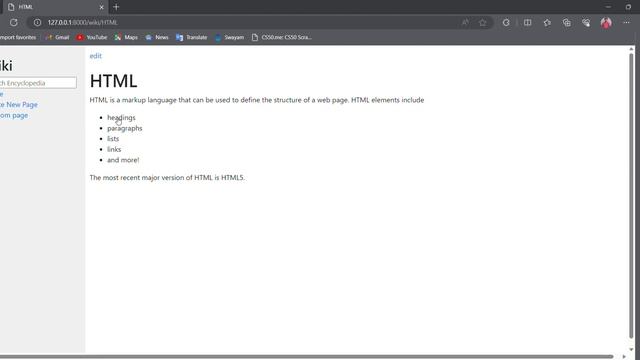640x360 pixels.
Task: Select the HTML browser tab
Action: [x=56, y=7]
